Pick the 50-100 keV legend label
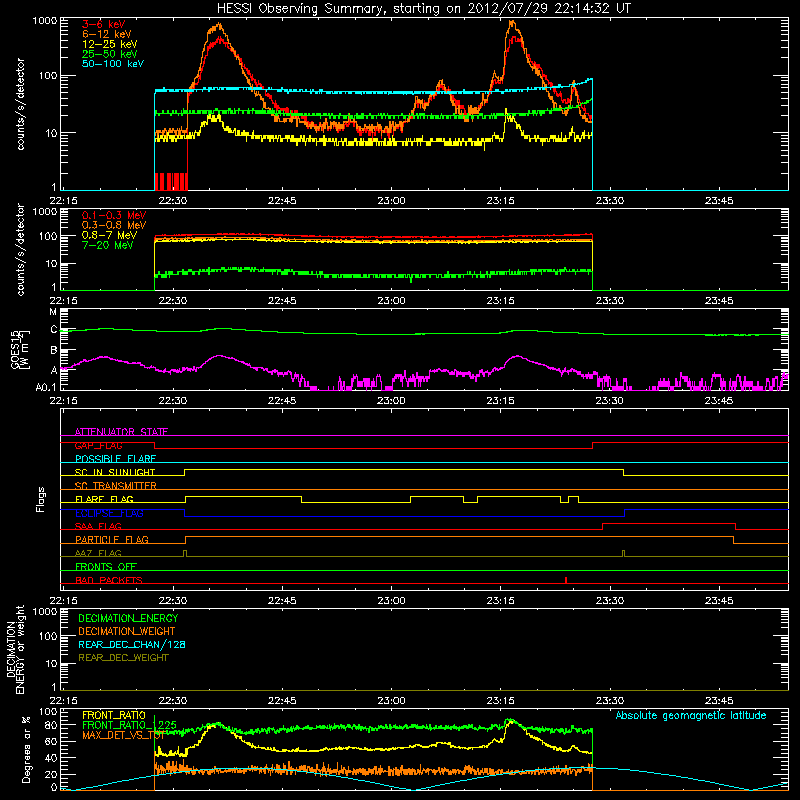The width and height of the screenshot is (800, 800). click(x=113, y=64)
